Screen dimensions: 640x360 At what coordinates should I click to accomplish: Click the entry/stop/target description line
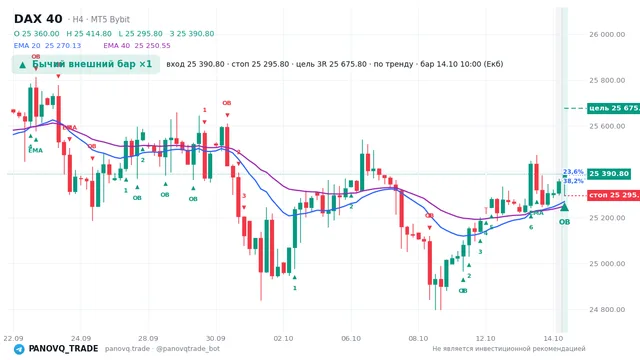pos(335,64)
